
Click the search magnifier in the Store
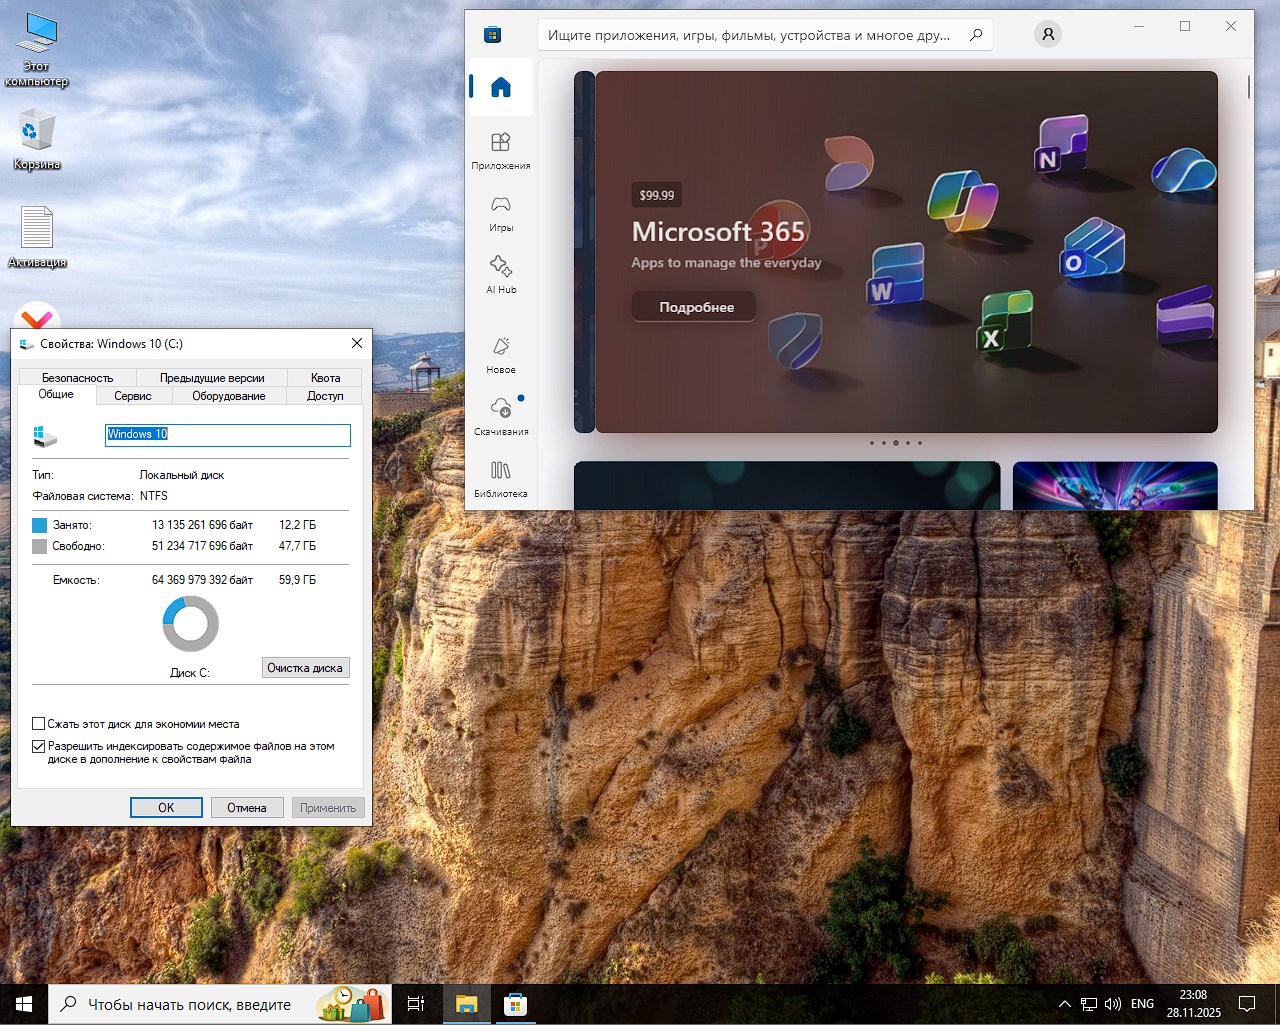pos(976,34)
